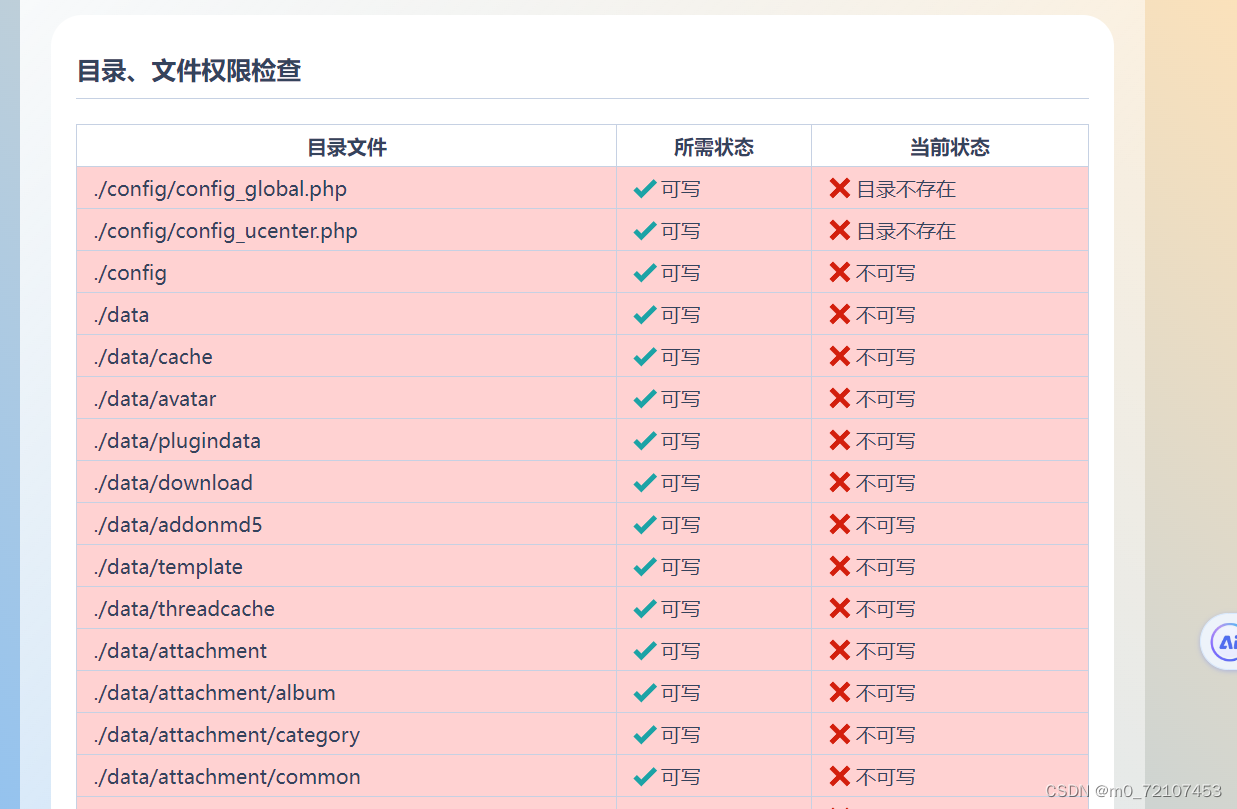Click red X in ./config/config_global.php row
Image resolution: width=1237 pixels, height=809 pixels.
(x=840, y=188)
